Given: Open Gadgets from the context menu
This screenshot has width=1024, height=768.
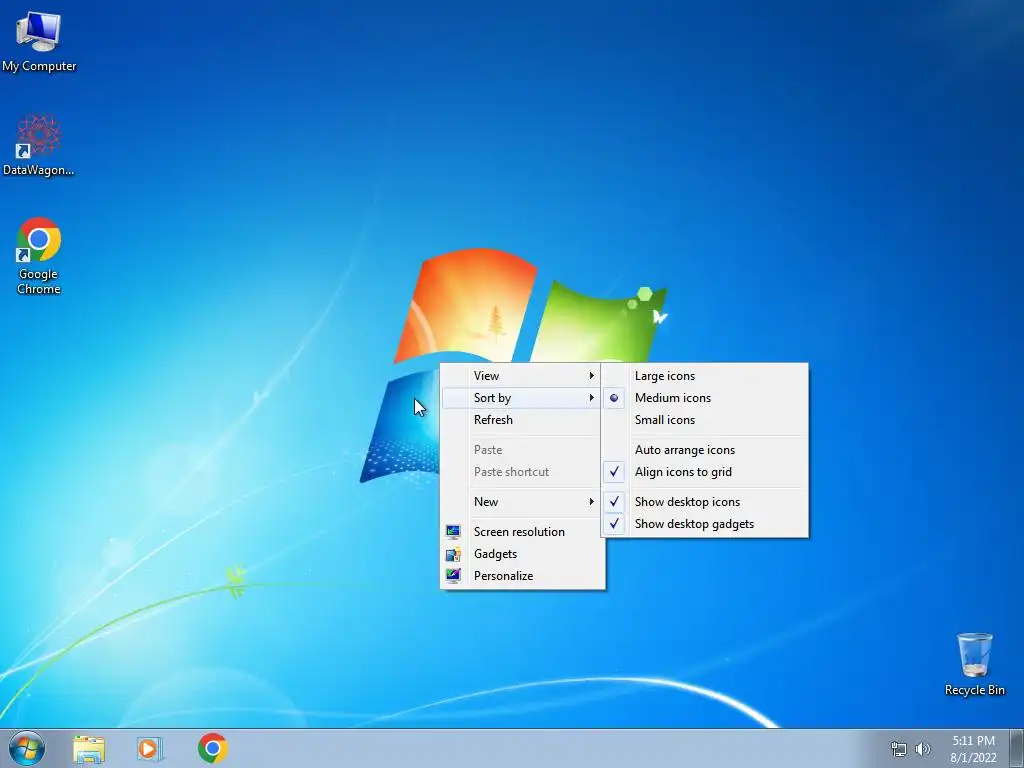Looking at the screenshot, I should [521, 554].
